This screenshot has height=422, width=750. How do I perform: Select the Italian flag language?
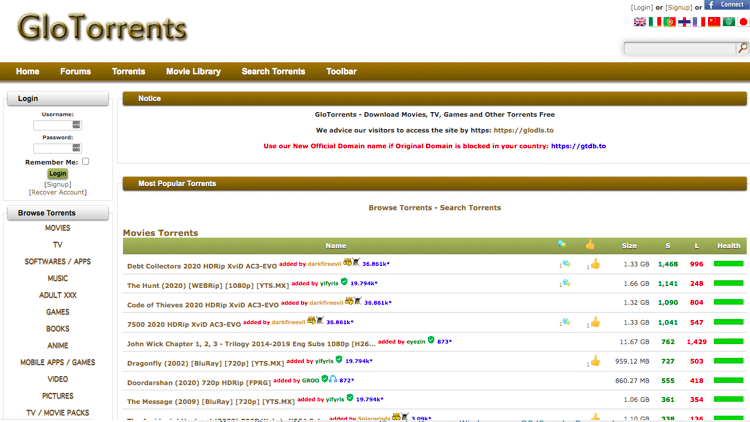click(x=655, y=22)
